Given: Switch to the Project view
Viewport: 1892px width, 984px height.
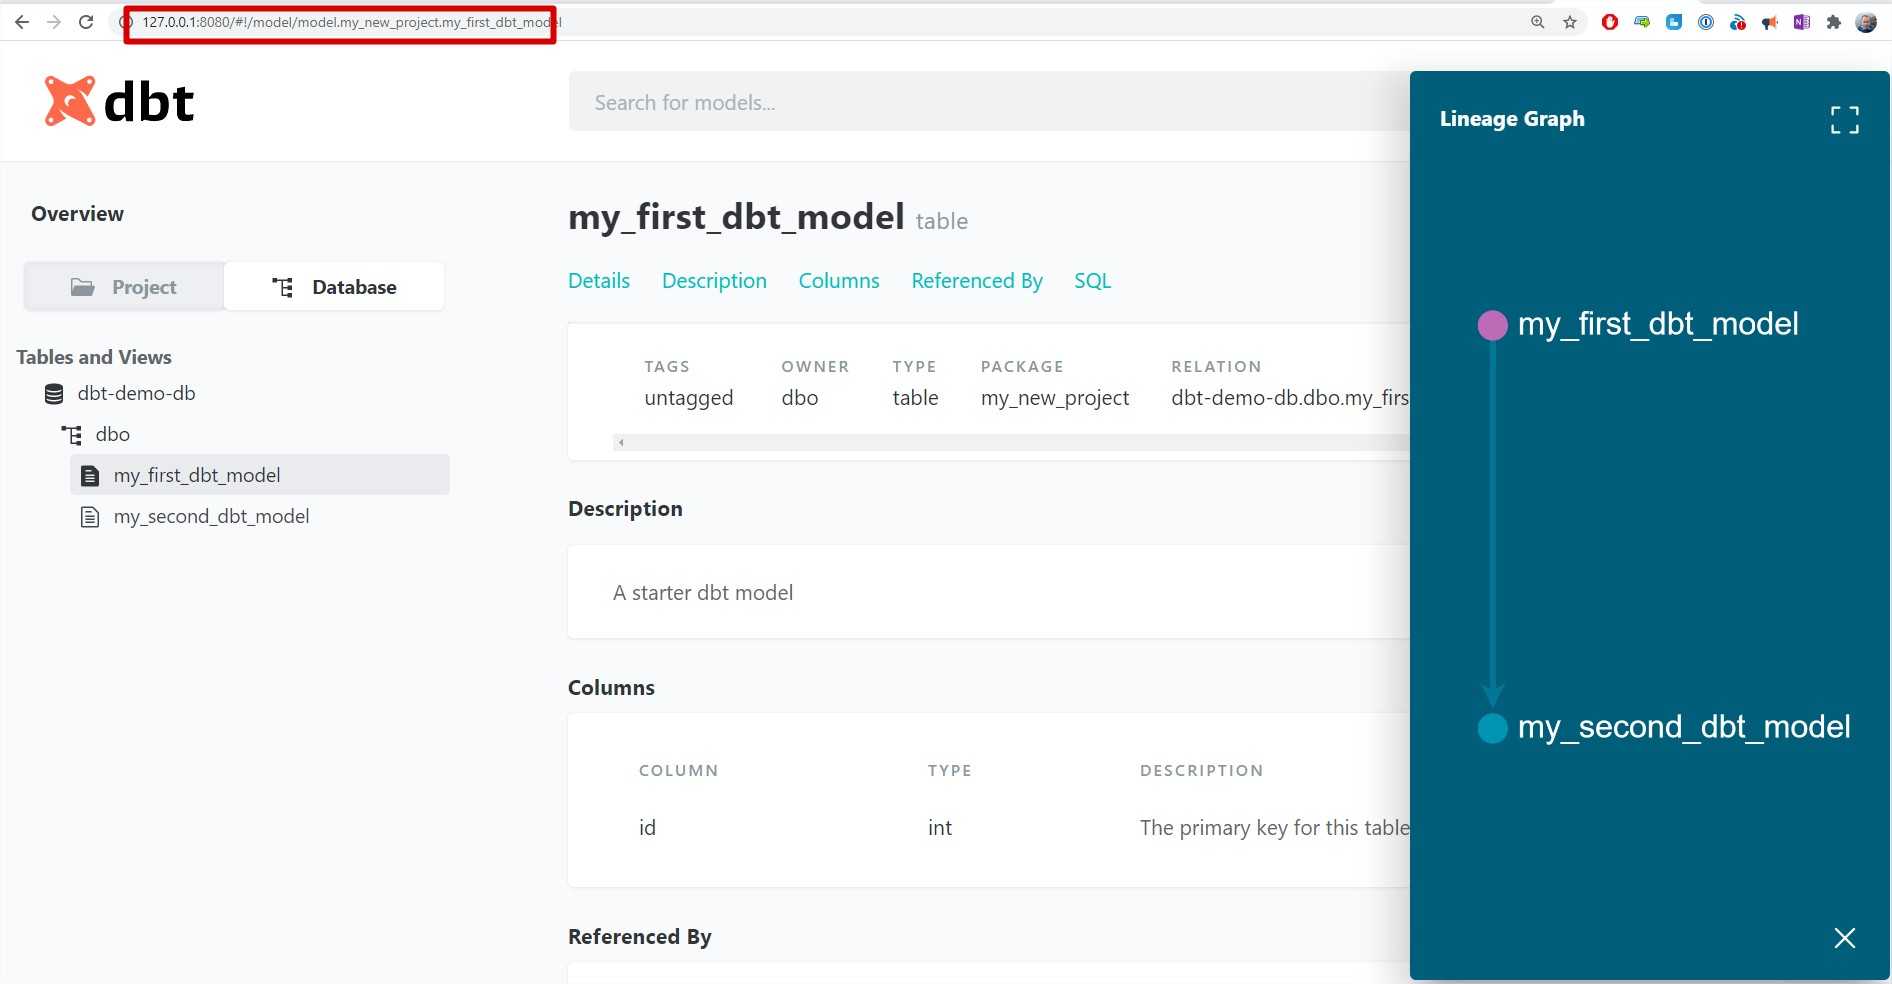Looking at the screenshot, I should tap(123, 286).
